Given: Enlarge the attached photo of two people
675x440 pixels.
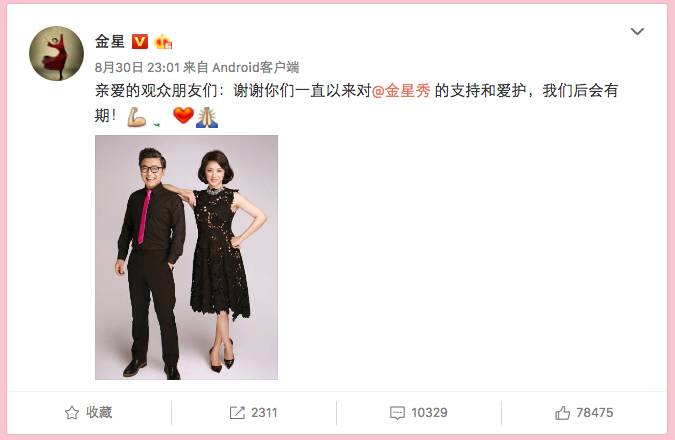Looking at the screenshot, I should [x=186, y=257].
